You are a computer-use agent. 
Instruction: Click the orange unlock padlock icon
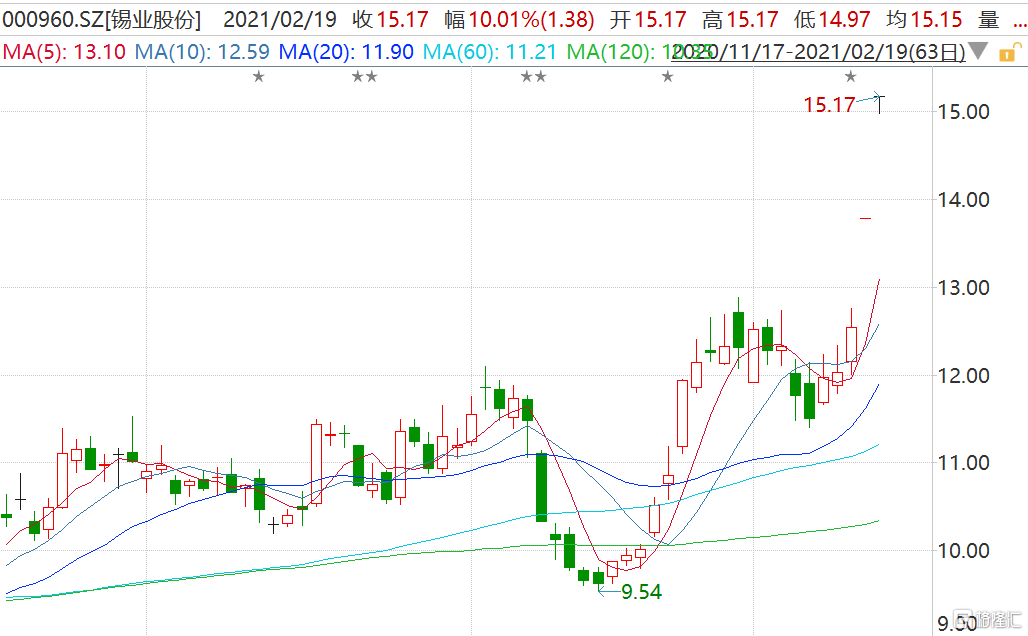[x=1010, y=52]
